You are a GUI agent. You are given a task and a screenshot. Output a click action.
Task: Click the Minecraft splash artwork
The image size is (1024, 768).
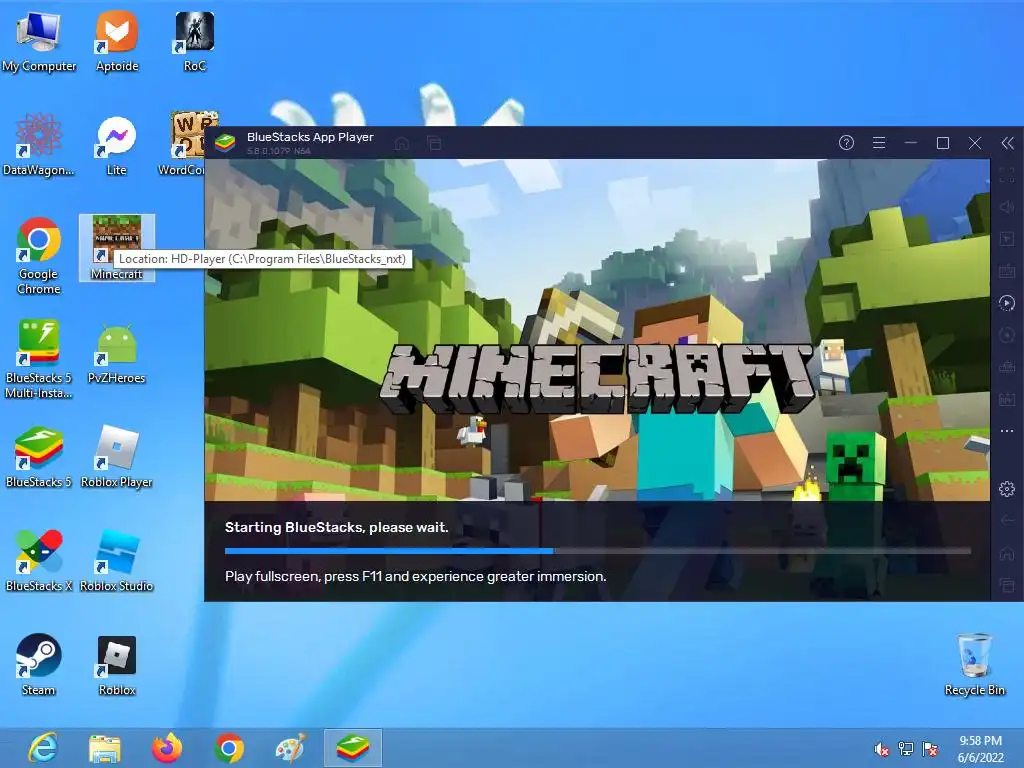[597, 330]
